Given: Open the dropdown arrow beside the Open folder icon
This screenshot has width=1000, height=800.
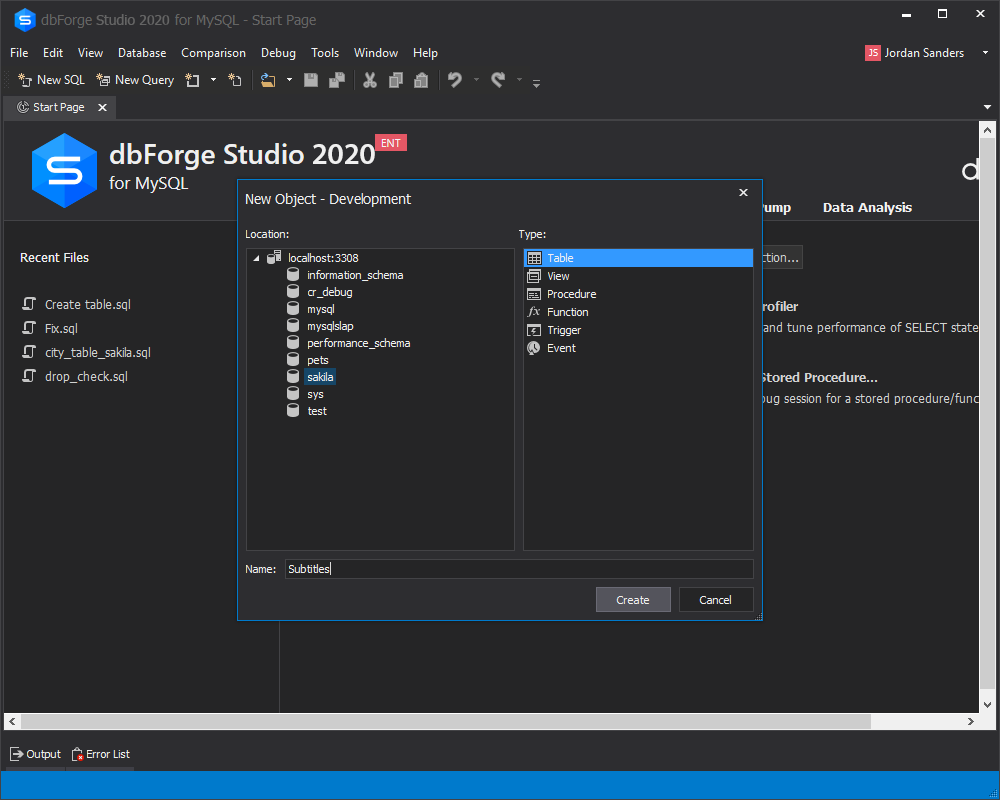Looking at the screenshot, I should (x=289, y=80).
